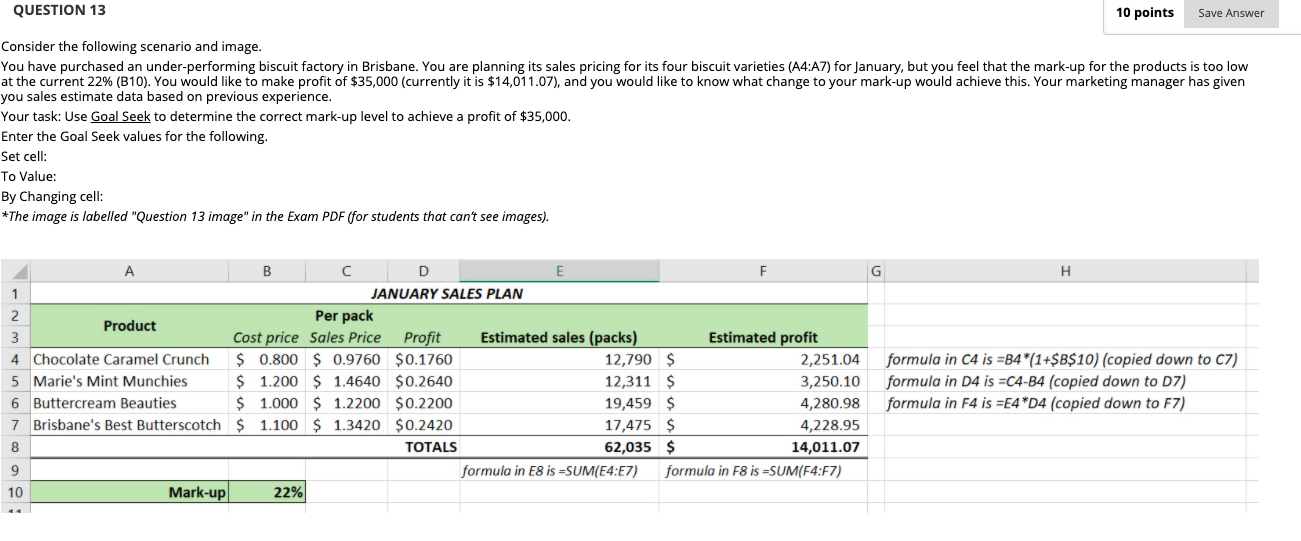
Task: Click estimated profit cell '3,250.10'
Action: (x=764, y=382)
